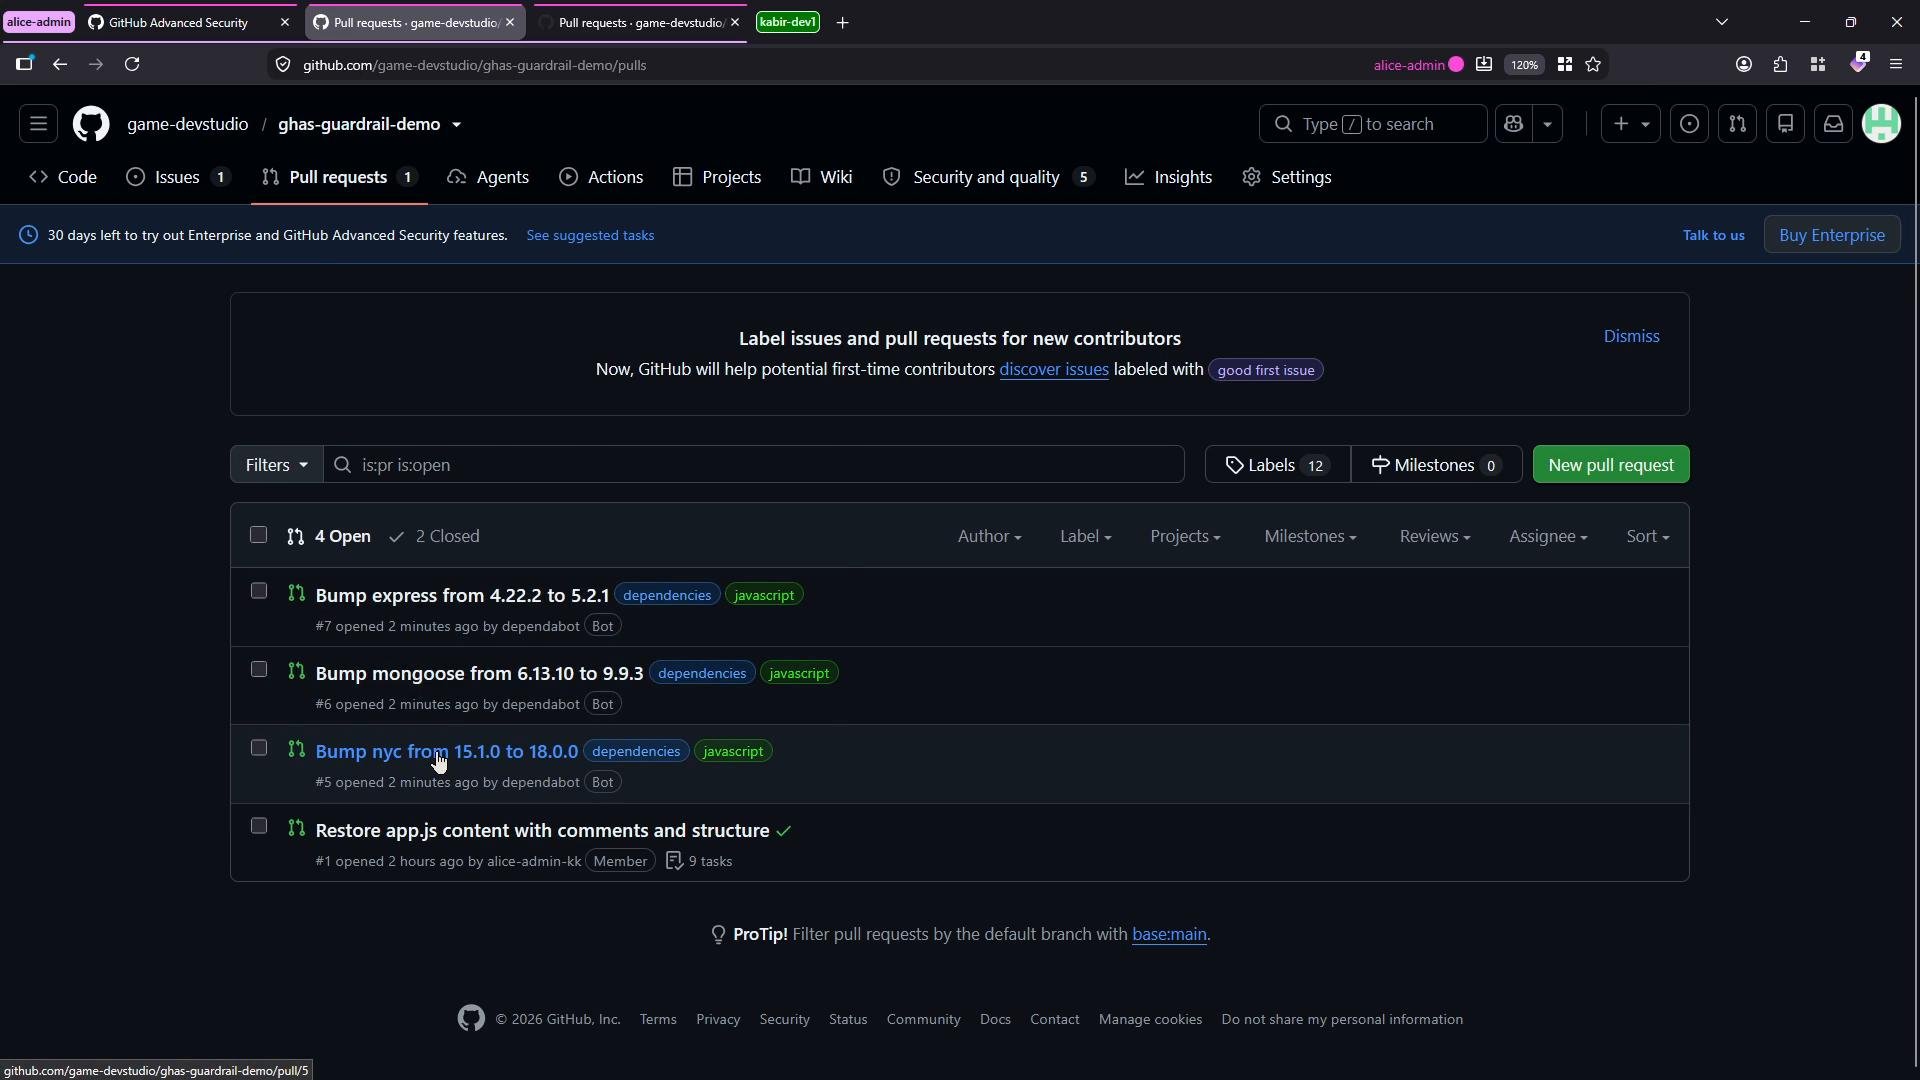1920x1080 pixels.
Task: Open the Security and quality tab
Action: 989,177
